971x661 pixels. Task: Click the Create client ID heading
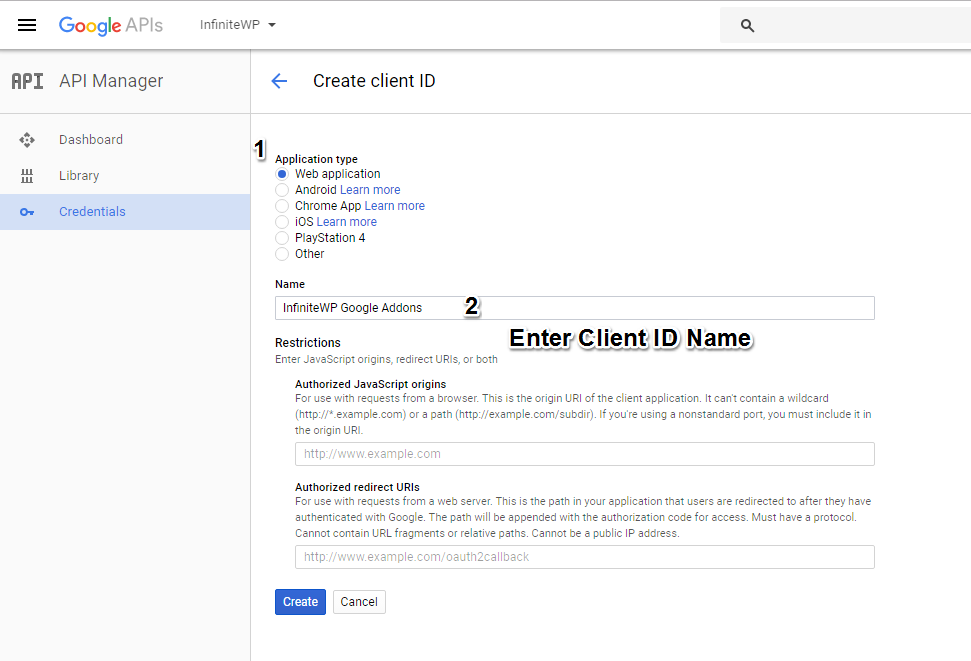pos(374,81)
